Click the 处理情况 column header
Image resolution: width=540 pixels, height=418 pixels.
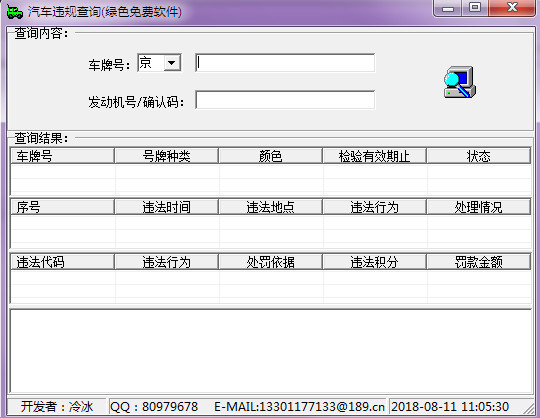pos(478,207)
